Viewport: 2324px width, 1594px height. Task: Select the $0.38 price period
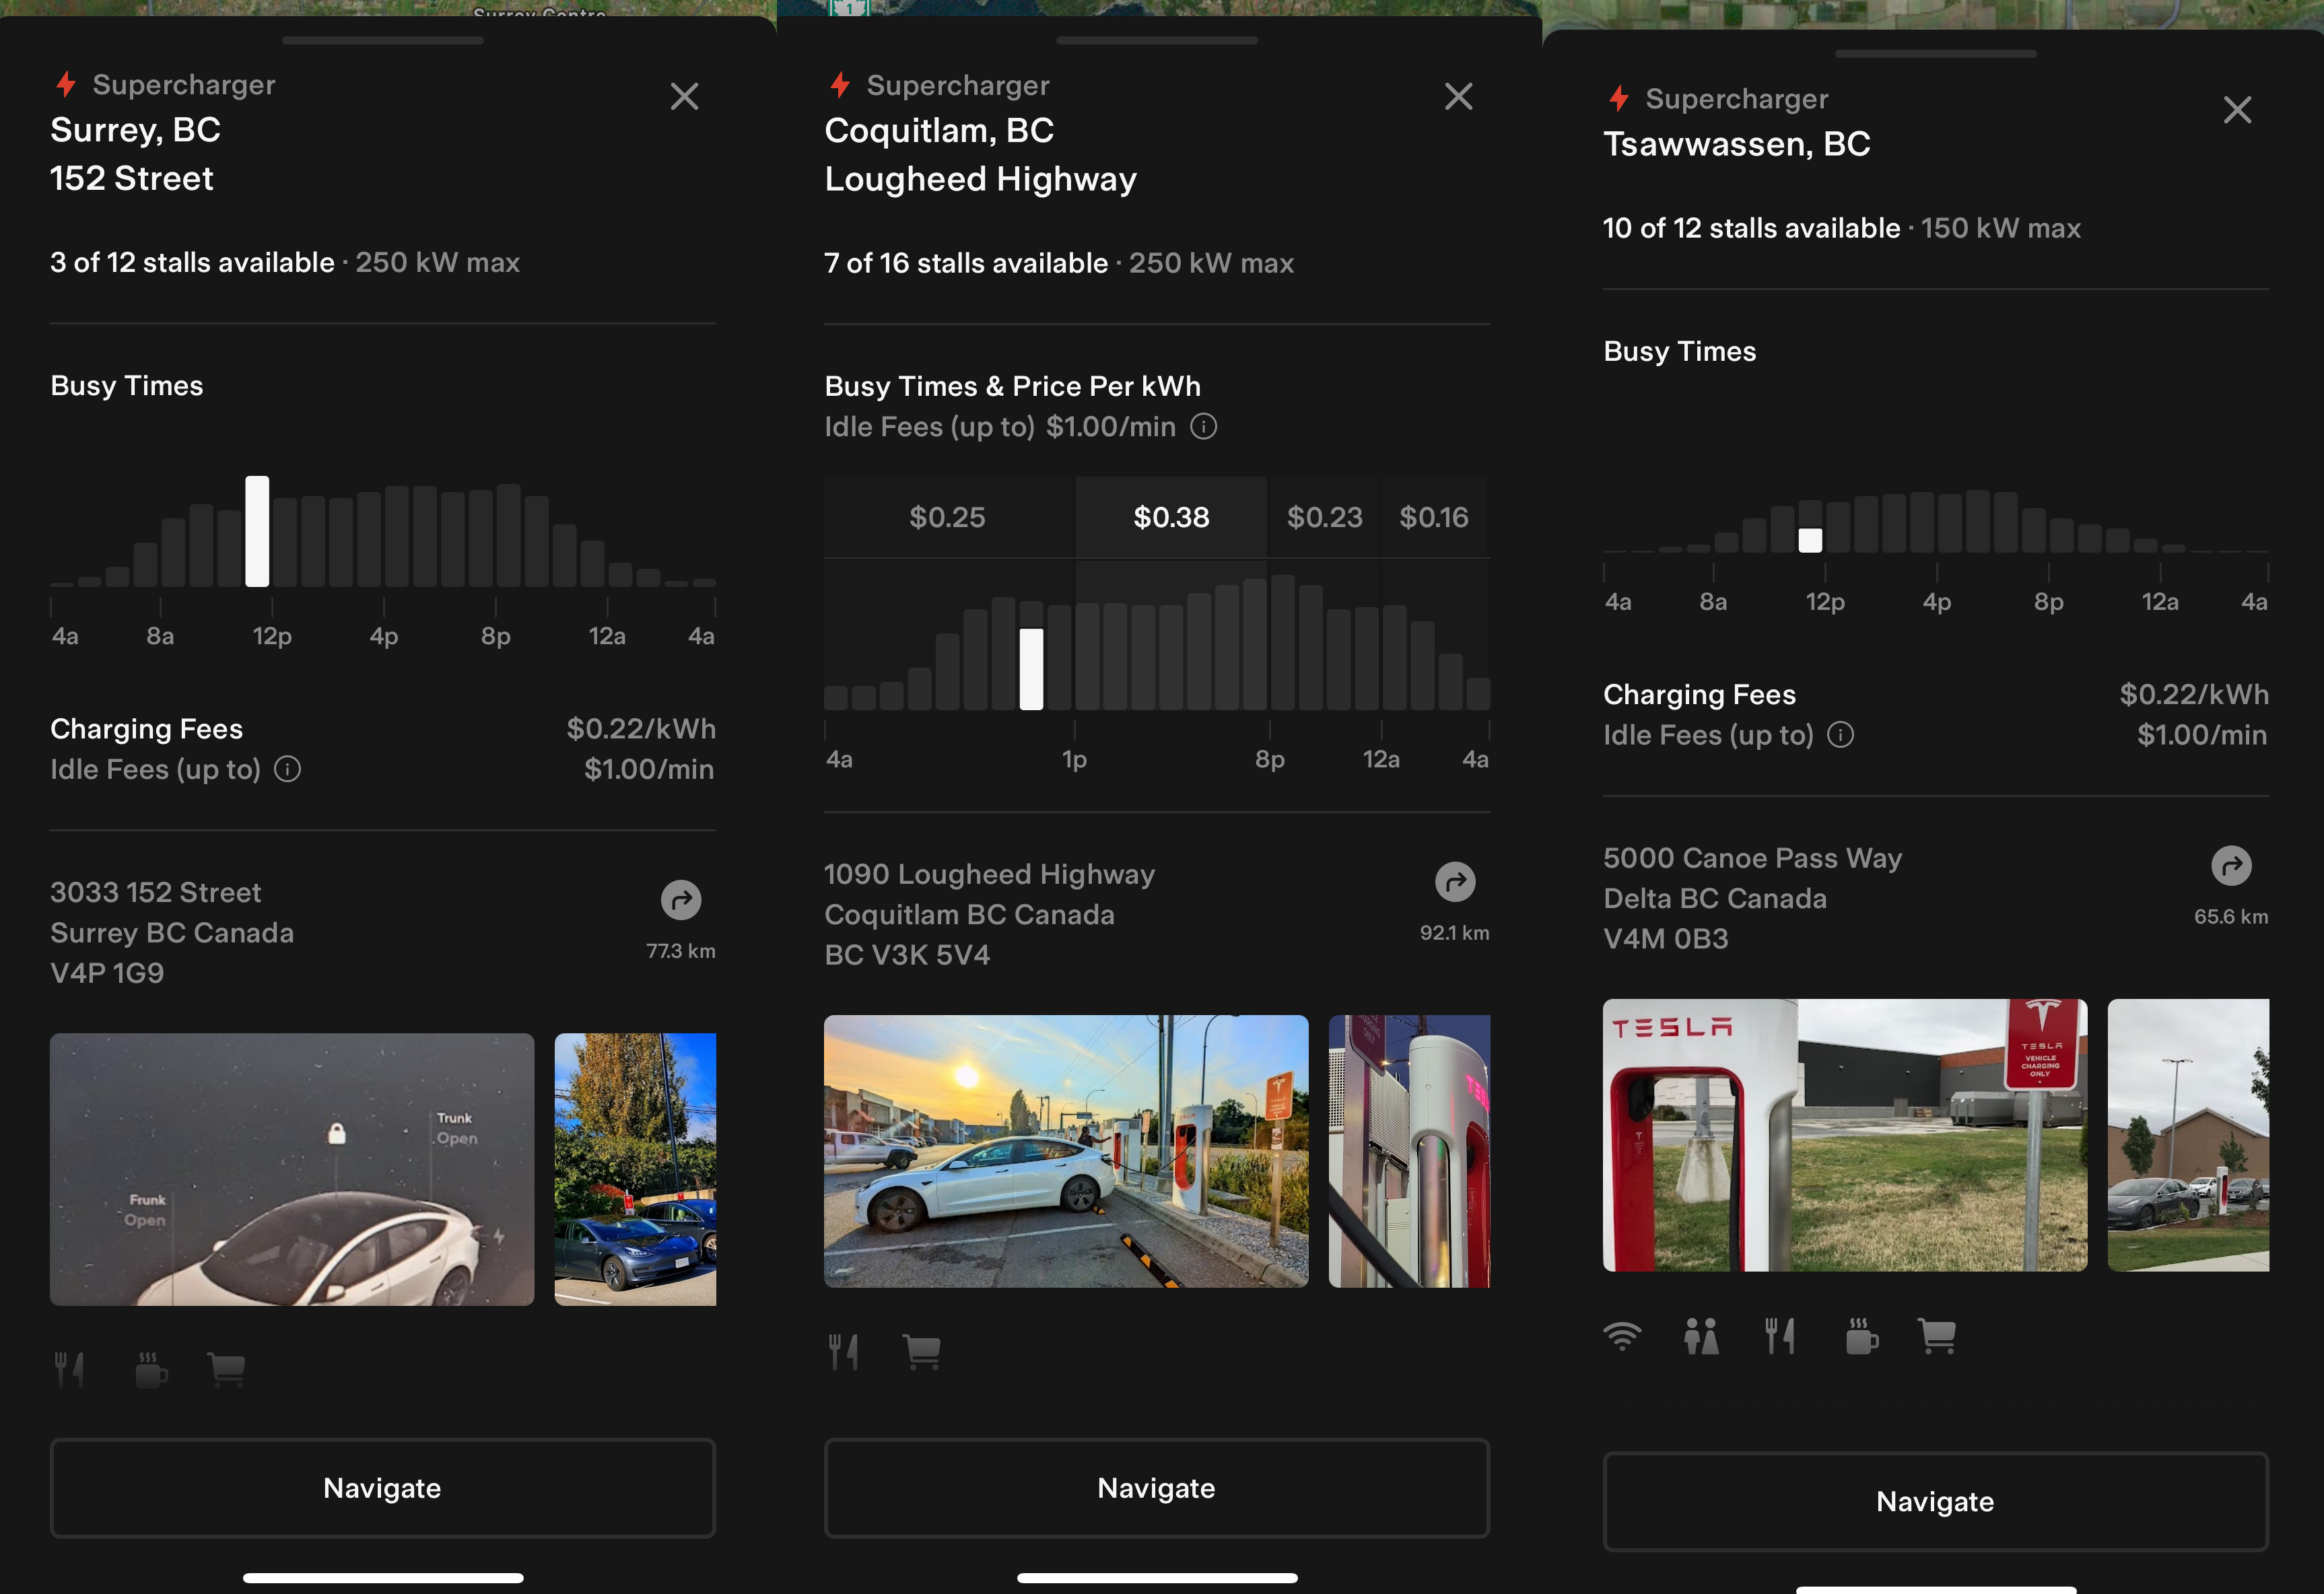1171,517
